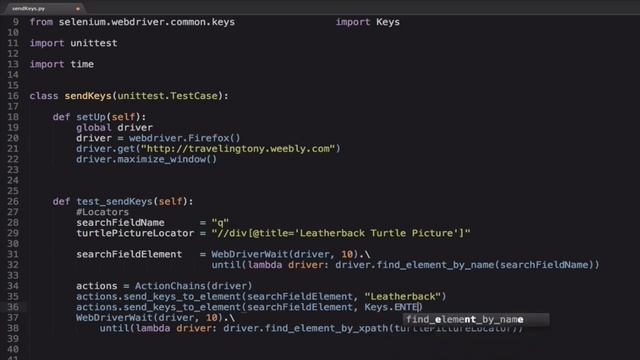
Task: Click line number 26 in the gutter
Action: [13, 201]
